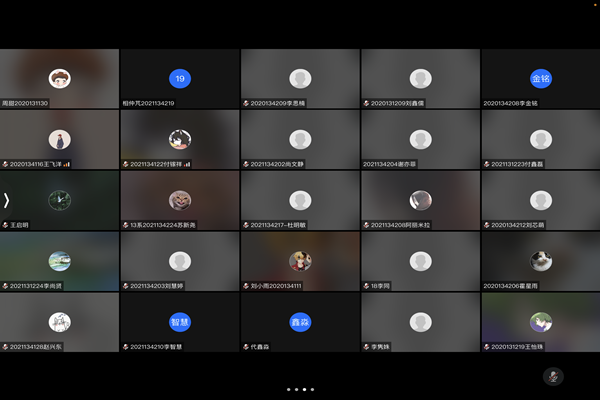The width and height of the screenshot is (600, 400).
Task: Click the avatar of 刘小雨2020134111
Action: click(x=300, y=261)
